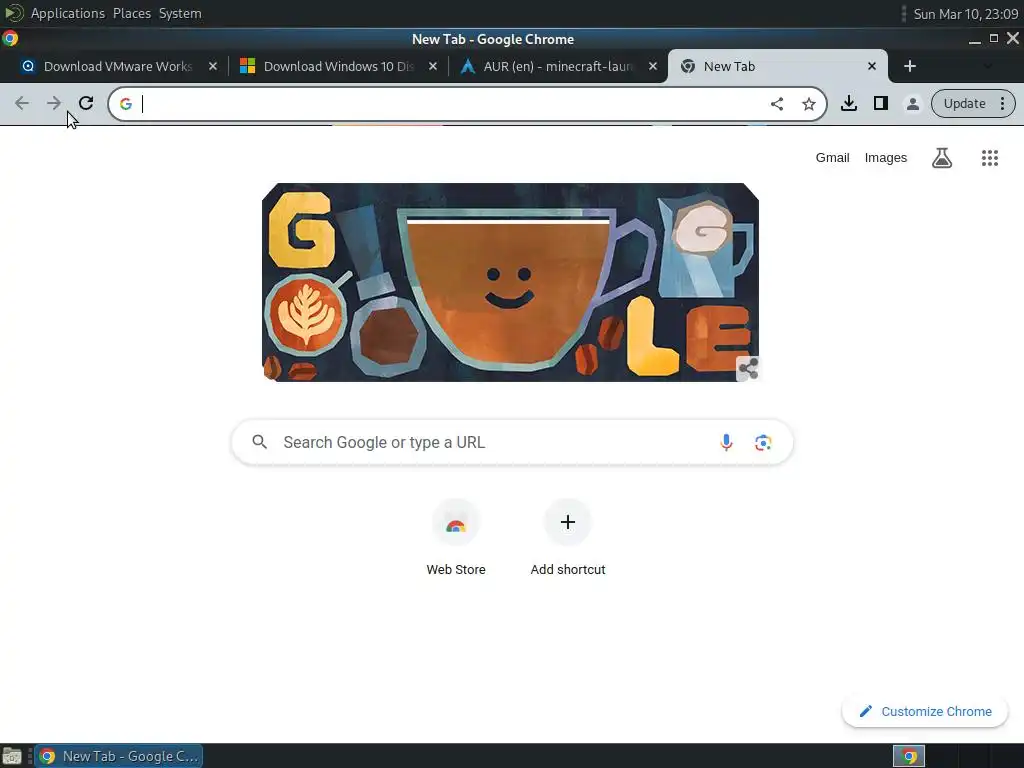The width and height of the screenshot is (1024, 768).
Task: Switch to the Download VMware Workstation tab
Action: (x=118, y=66)
